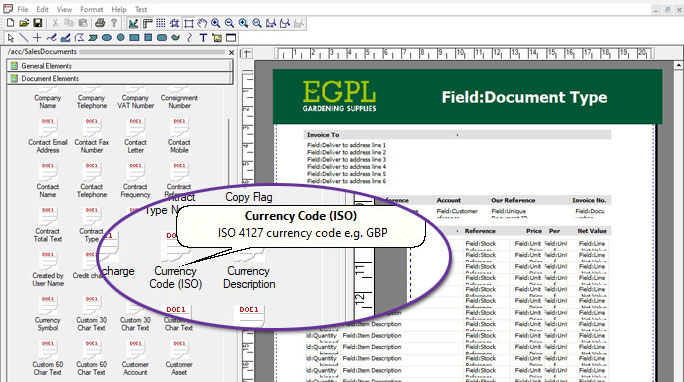Toggle the rulers display button
This screenshot has height=382, width=684.
(x=147, y=23)
